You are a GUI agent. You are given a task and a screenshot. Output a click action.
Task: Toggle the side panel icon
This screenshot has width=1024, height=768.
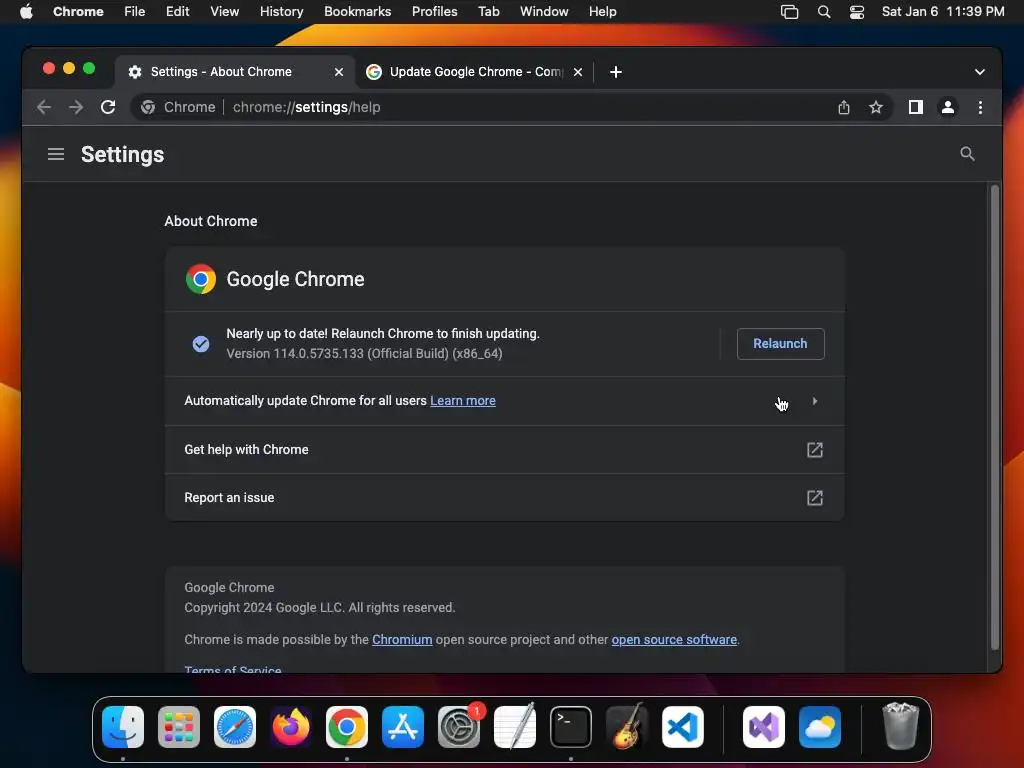[x=916, y=107]
